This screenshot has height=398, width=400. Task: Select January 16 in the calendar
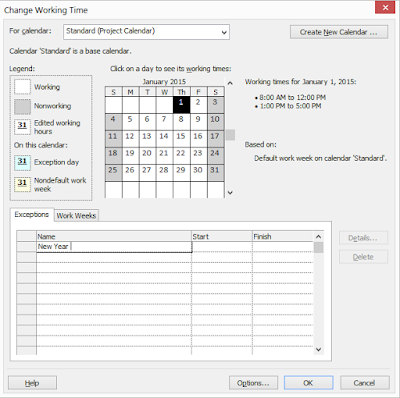[198, 139]
